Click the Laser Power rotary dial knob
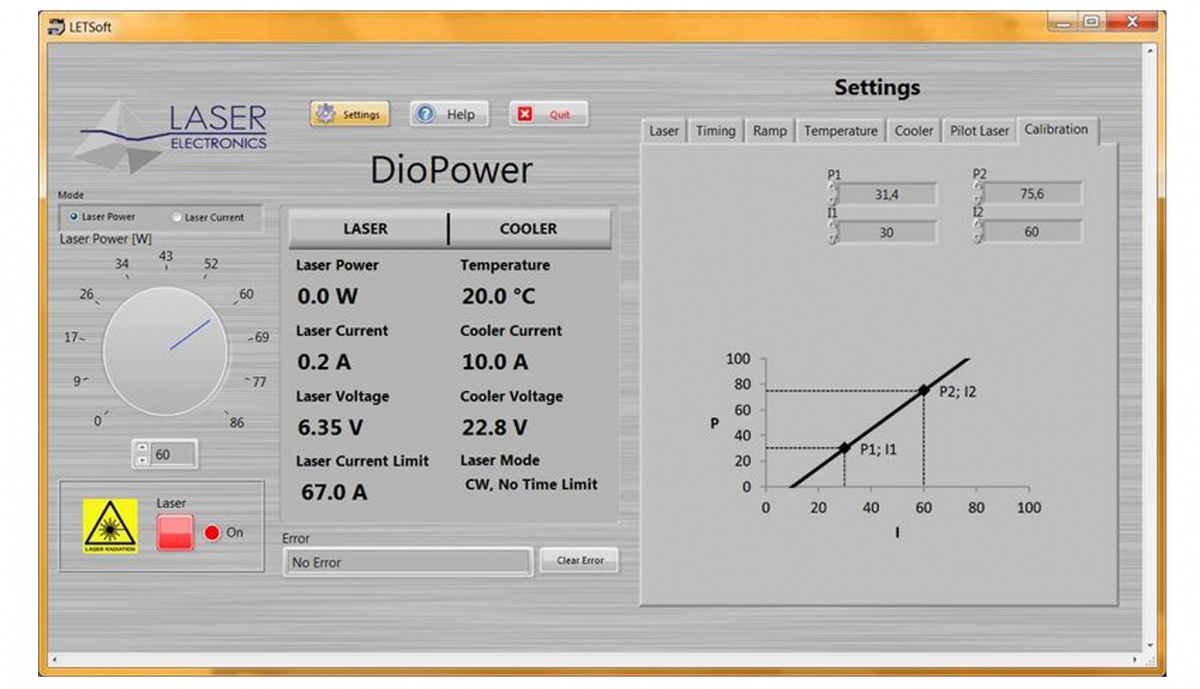Image resolution: width=1200 pixels, height=689 pixels. [x=166, y=351]
